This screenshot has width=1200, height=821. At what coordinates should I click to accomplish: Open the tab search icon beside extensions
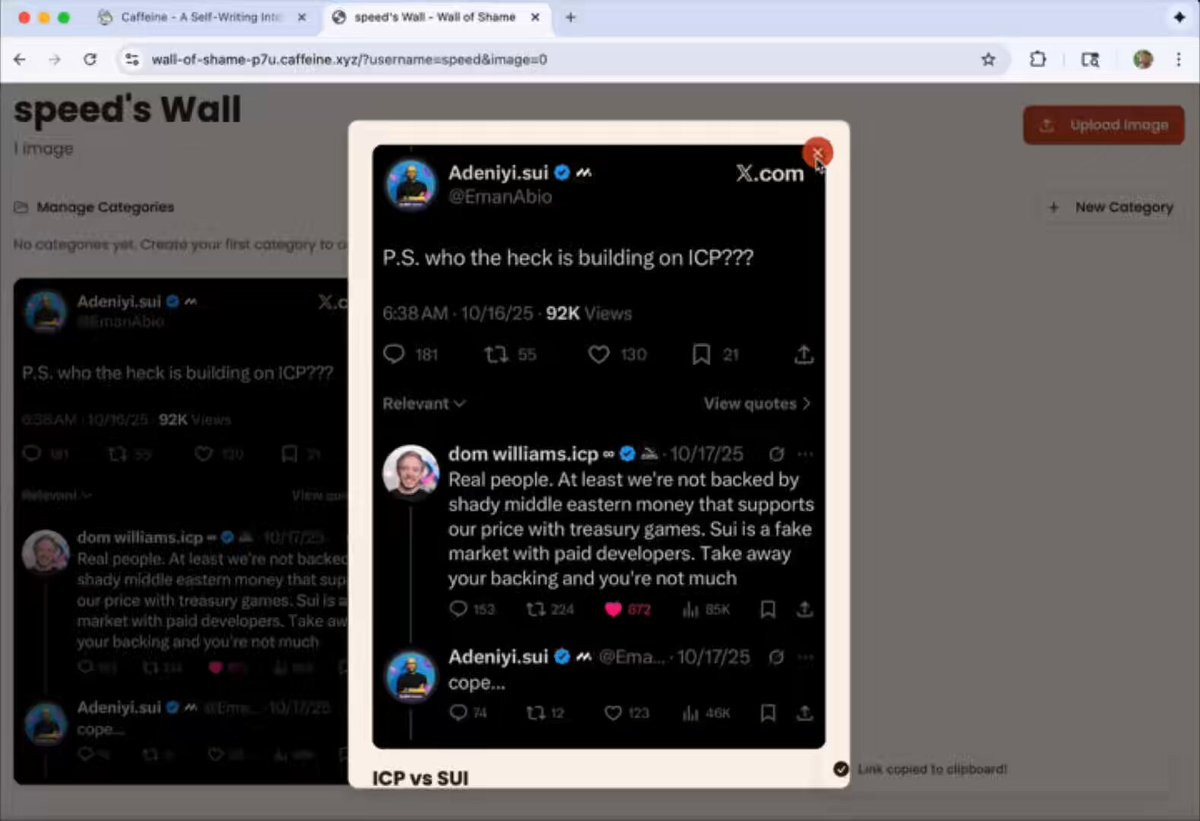[1090, 60]
